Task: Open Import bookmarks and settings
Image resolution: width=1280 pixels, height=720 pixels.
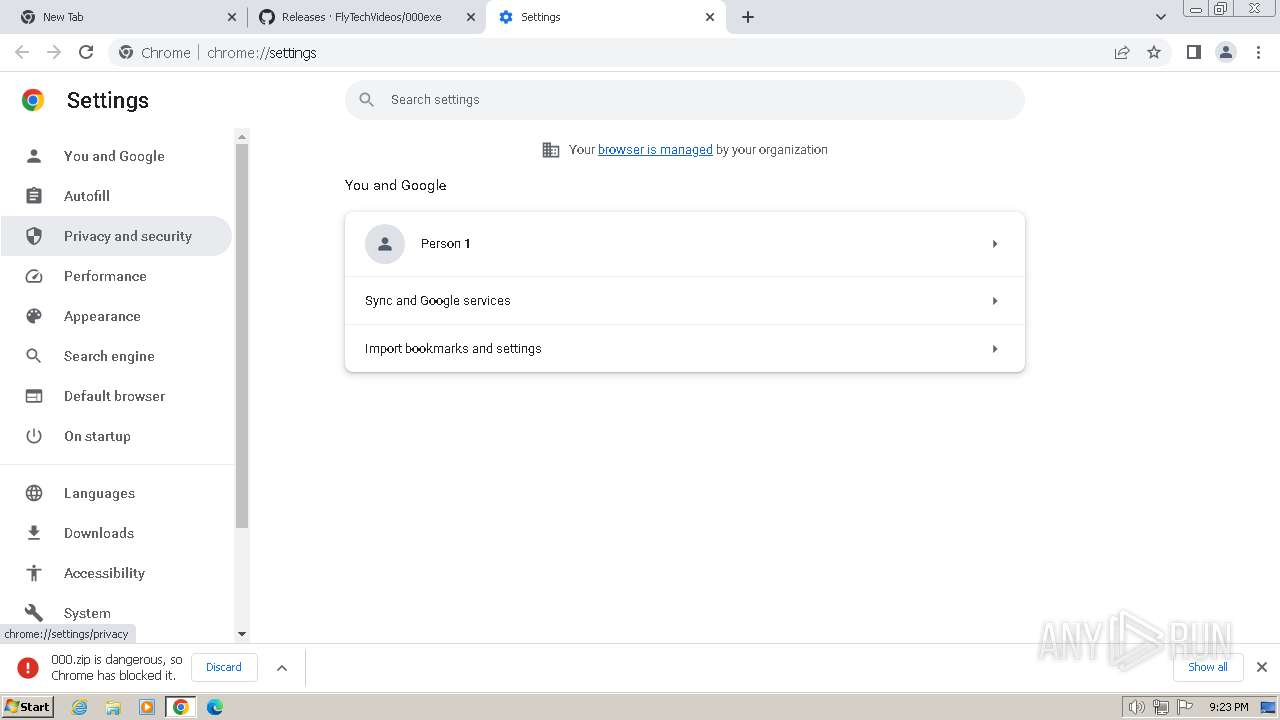Action: pyautogui.click(x=685, y=349)
